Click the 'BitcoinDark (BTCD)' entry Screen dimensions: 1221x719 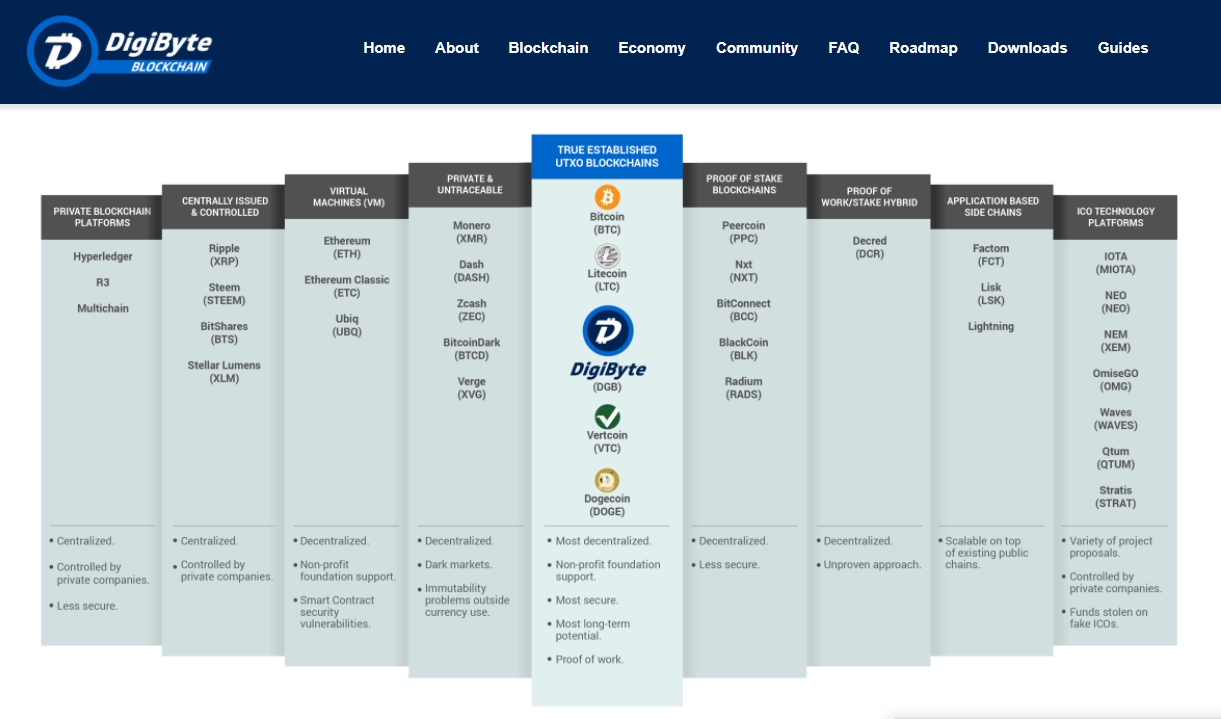(x=471, y=349)
